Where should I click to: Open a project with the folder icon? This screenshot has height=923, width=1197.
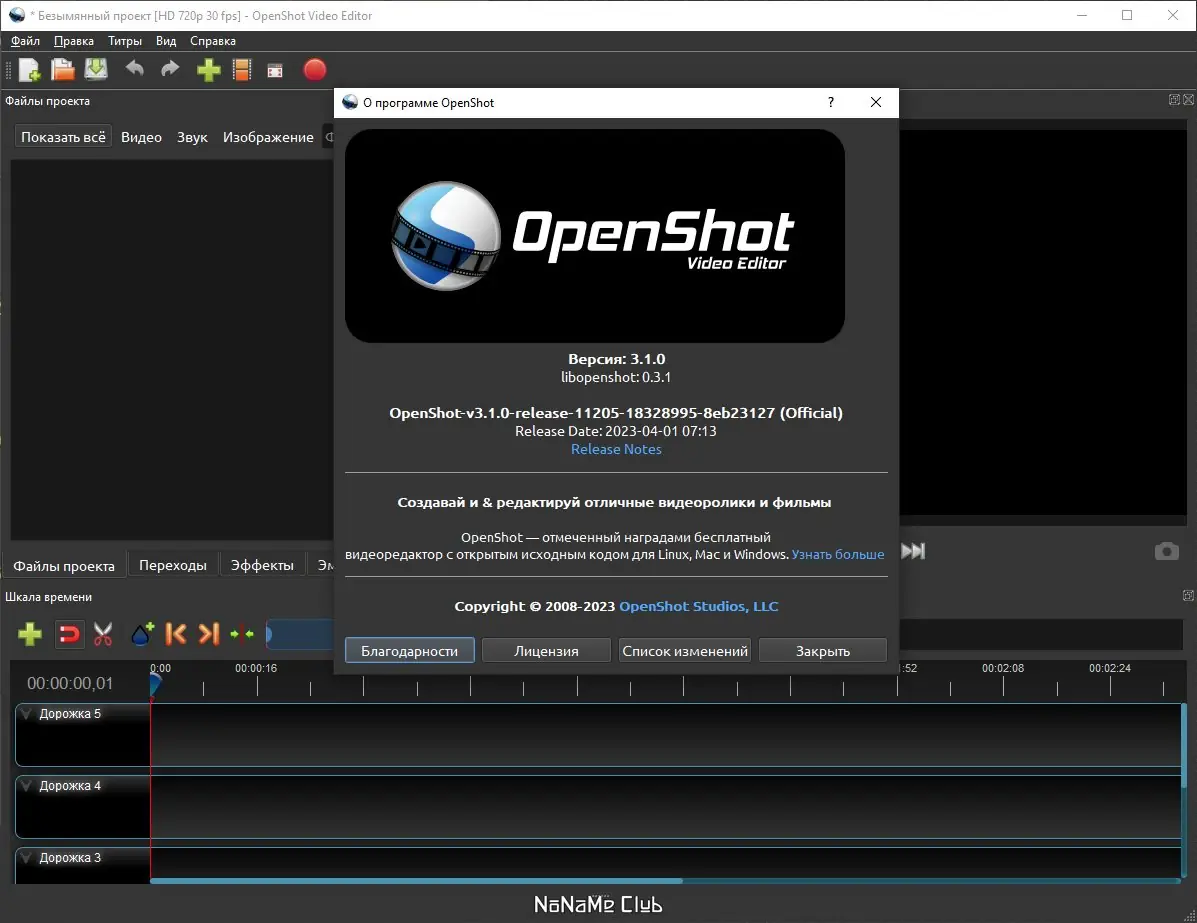pyautogui.click(x=63, y=69)
